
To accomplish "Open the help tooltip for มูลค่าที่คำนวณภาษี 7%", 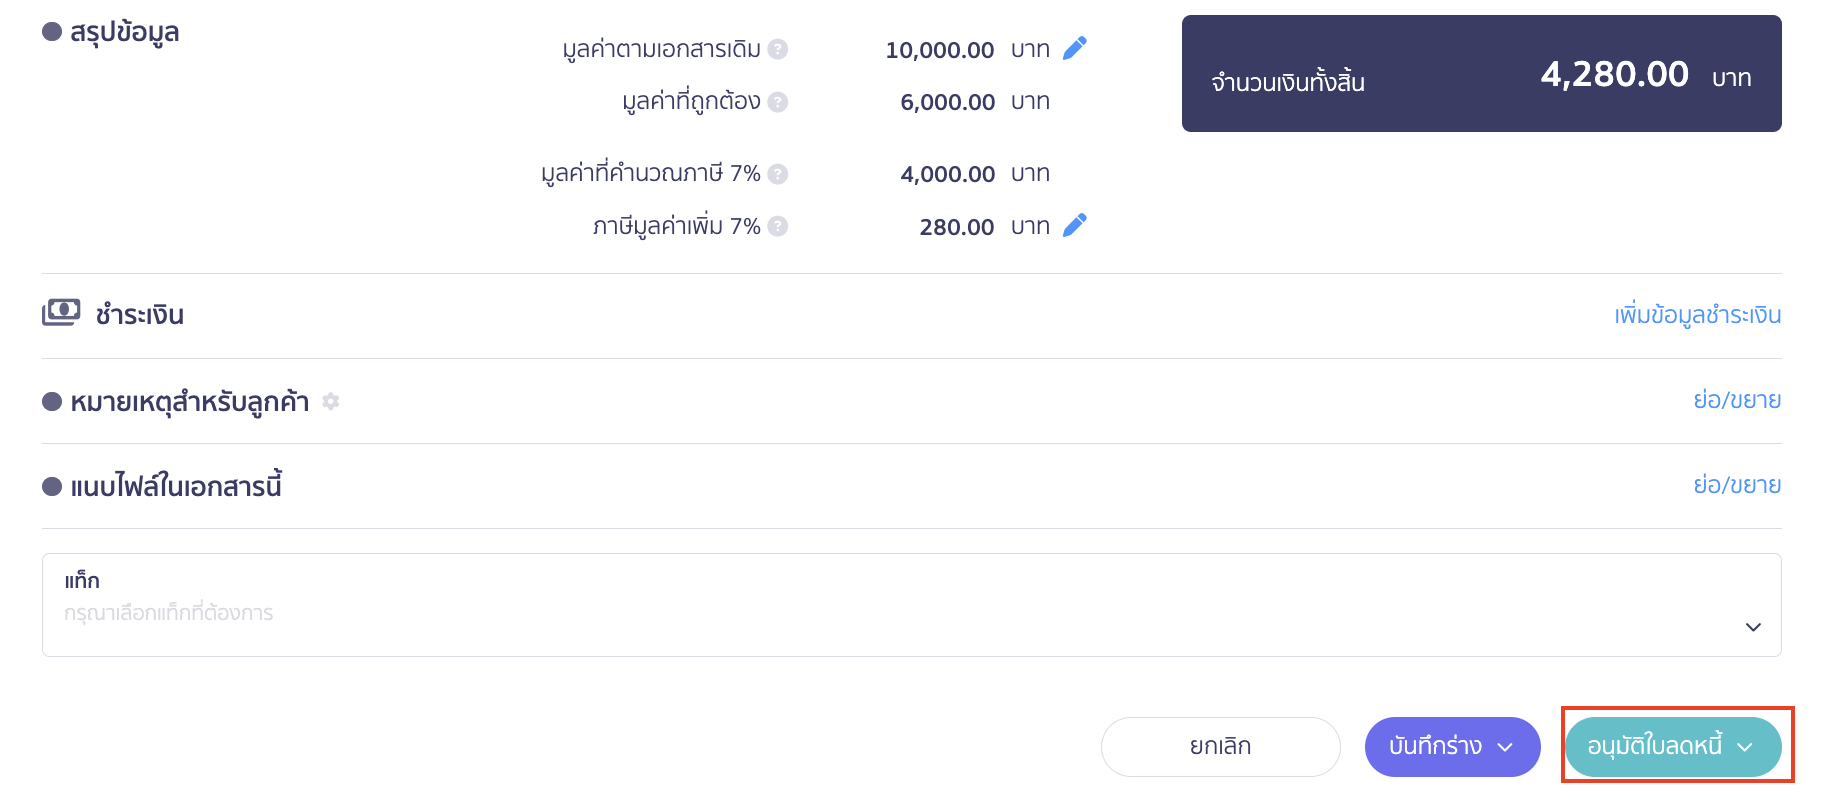I will click(779, 173).
